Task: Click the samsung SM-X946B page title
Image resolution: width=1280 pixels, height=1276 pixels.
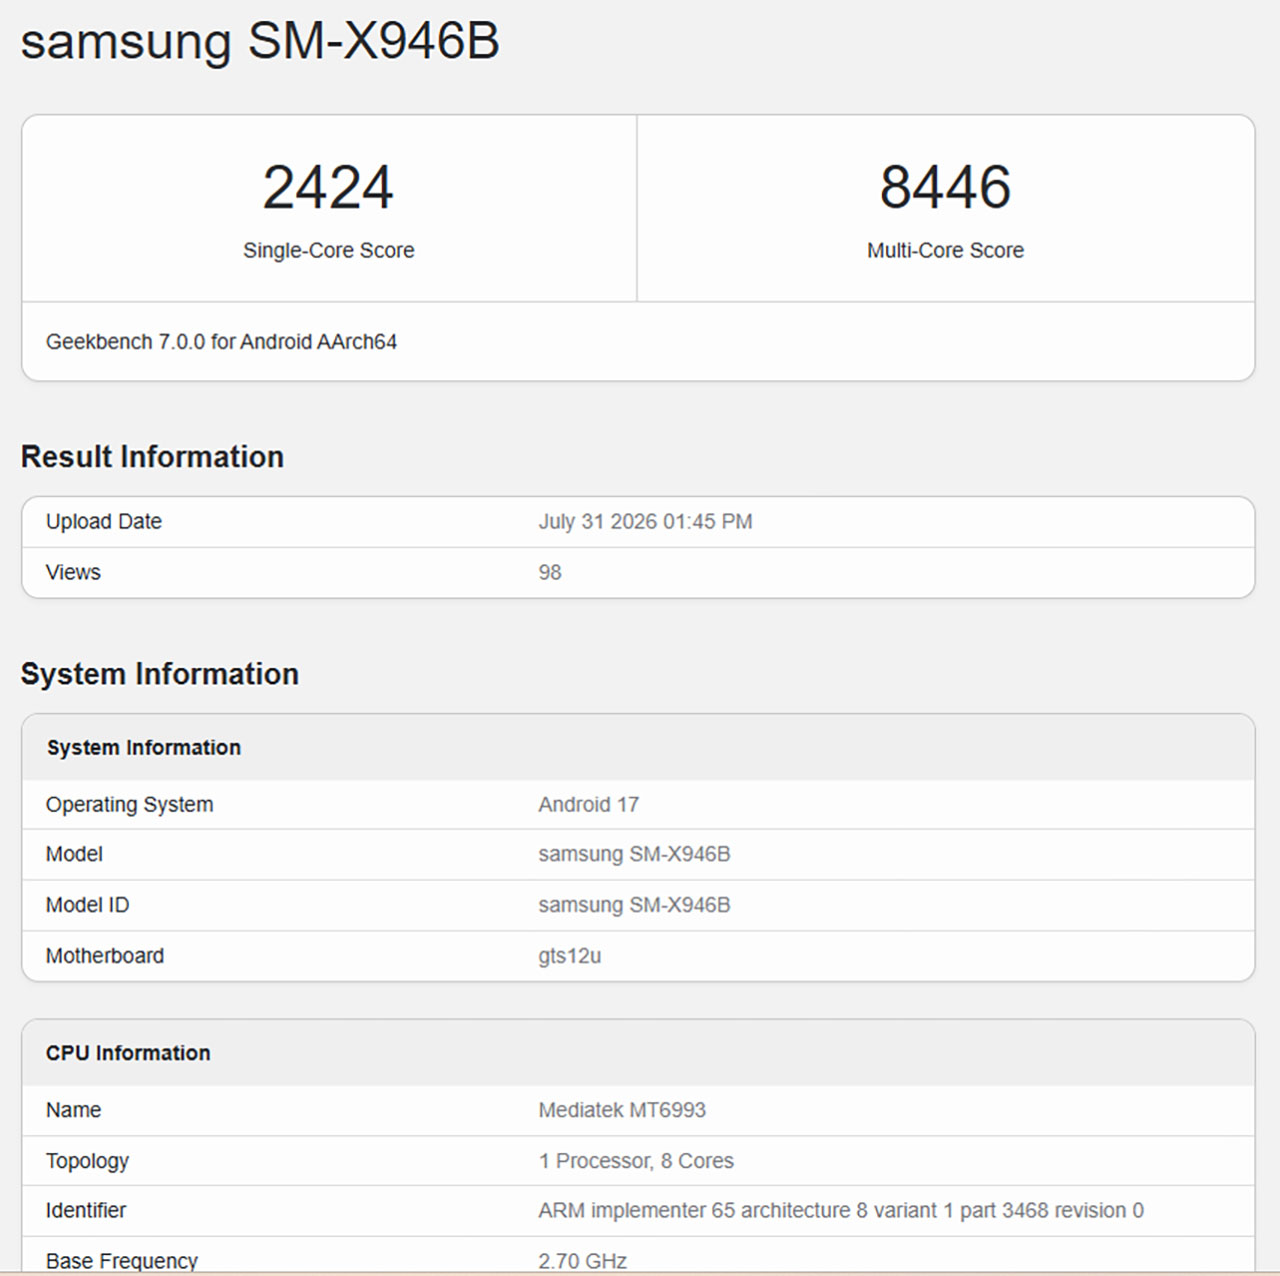Action: pyautogui.click(x=260, y=42)
